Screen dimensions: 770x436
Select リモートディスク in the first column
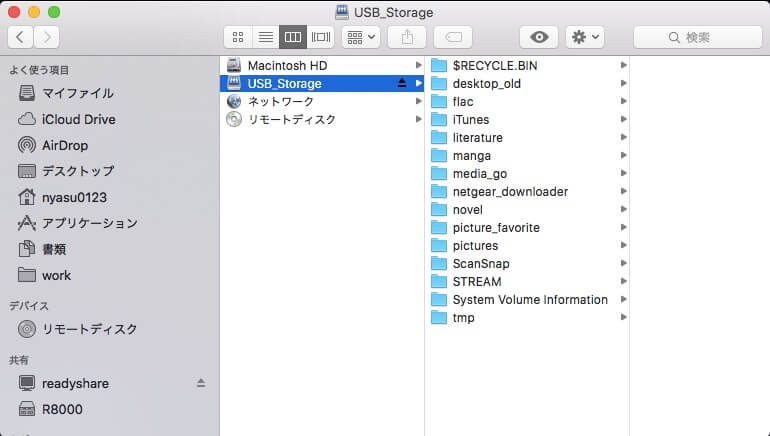[x=322, y=119]
